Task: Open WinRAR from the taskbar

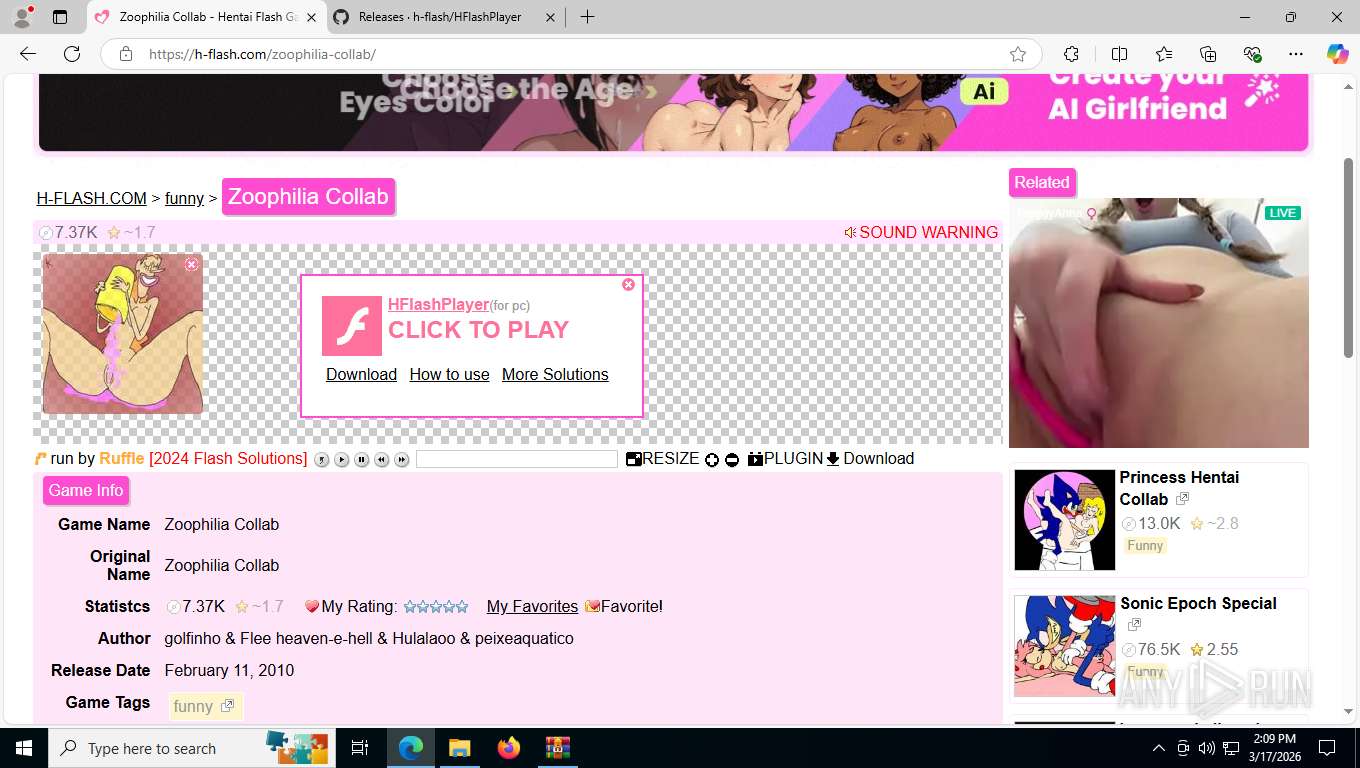Action: (x=557, y=748)
